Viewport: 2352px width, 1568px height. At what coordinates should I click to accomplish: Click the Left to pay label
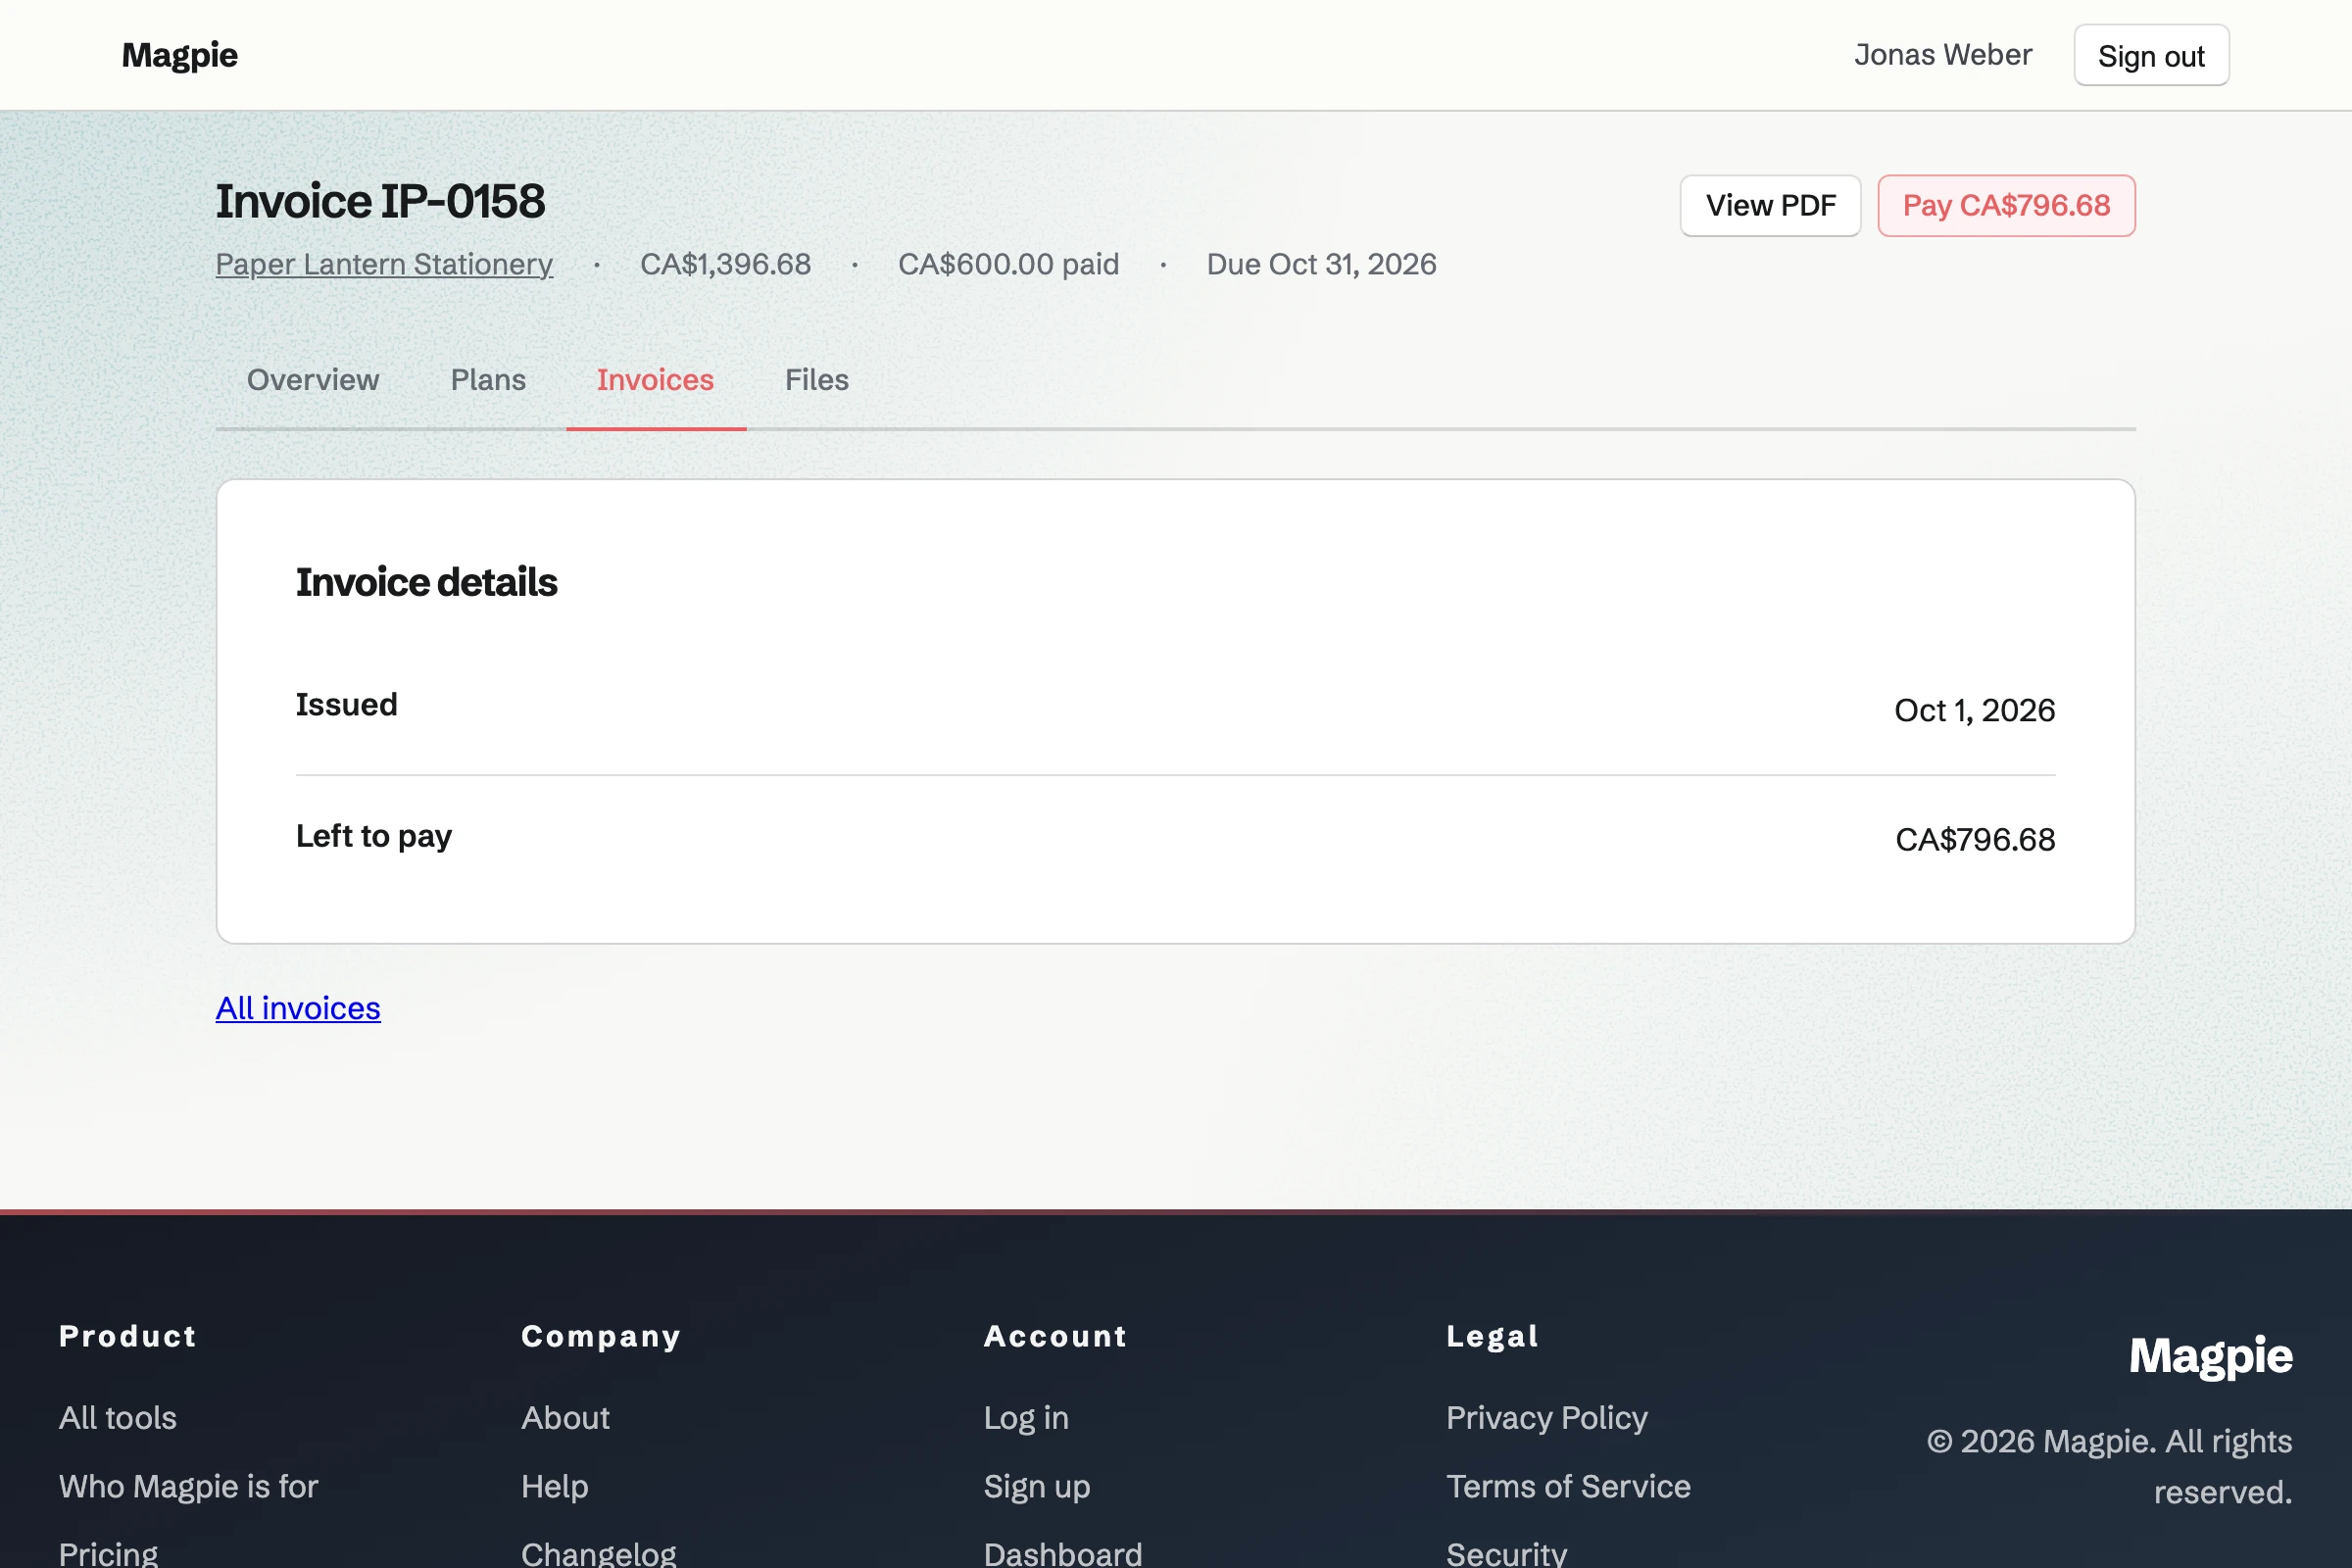[373, 836]
